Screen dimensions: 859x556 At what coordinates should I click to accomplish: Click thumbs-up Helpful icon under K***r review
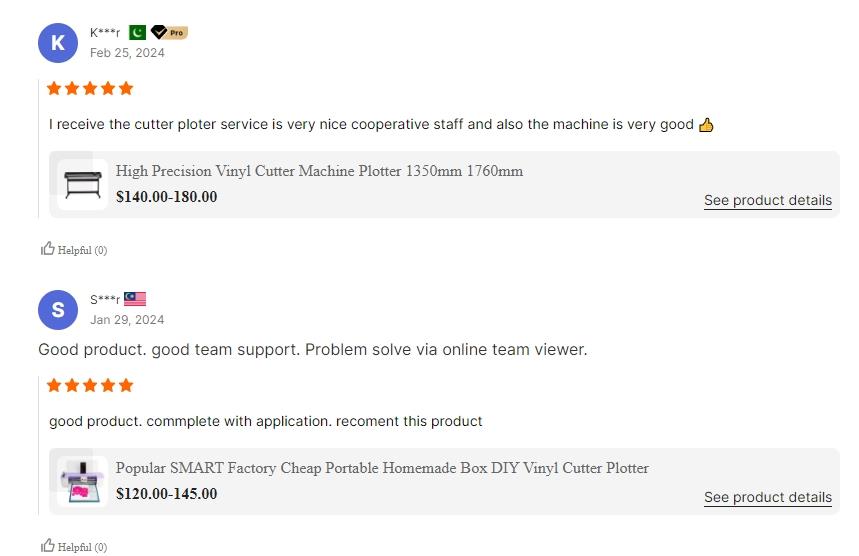[x=48, y=249]
